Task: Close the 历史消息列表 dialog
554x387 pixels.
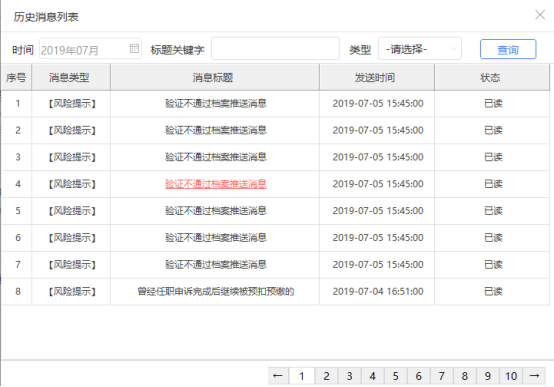Action: 540,15
